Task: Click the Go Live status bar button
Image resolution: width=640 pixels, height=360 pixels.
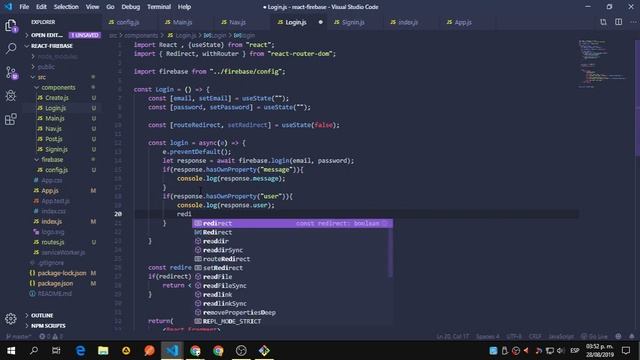Action: pyautogui.click(x=594, y=337)
